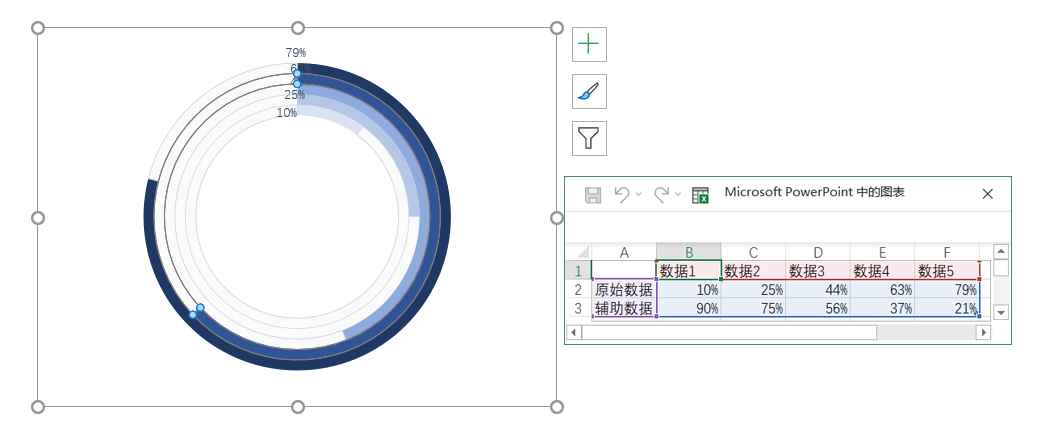Select column B header
This screenshot has width=1042, height=435.
(688, 252)
